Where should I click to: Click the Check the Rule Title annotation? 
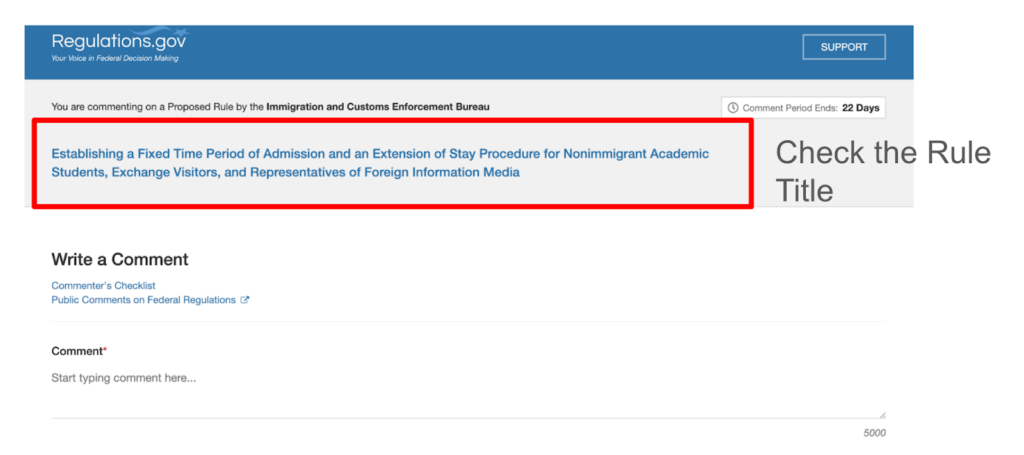[882, 170]
